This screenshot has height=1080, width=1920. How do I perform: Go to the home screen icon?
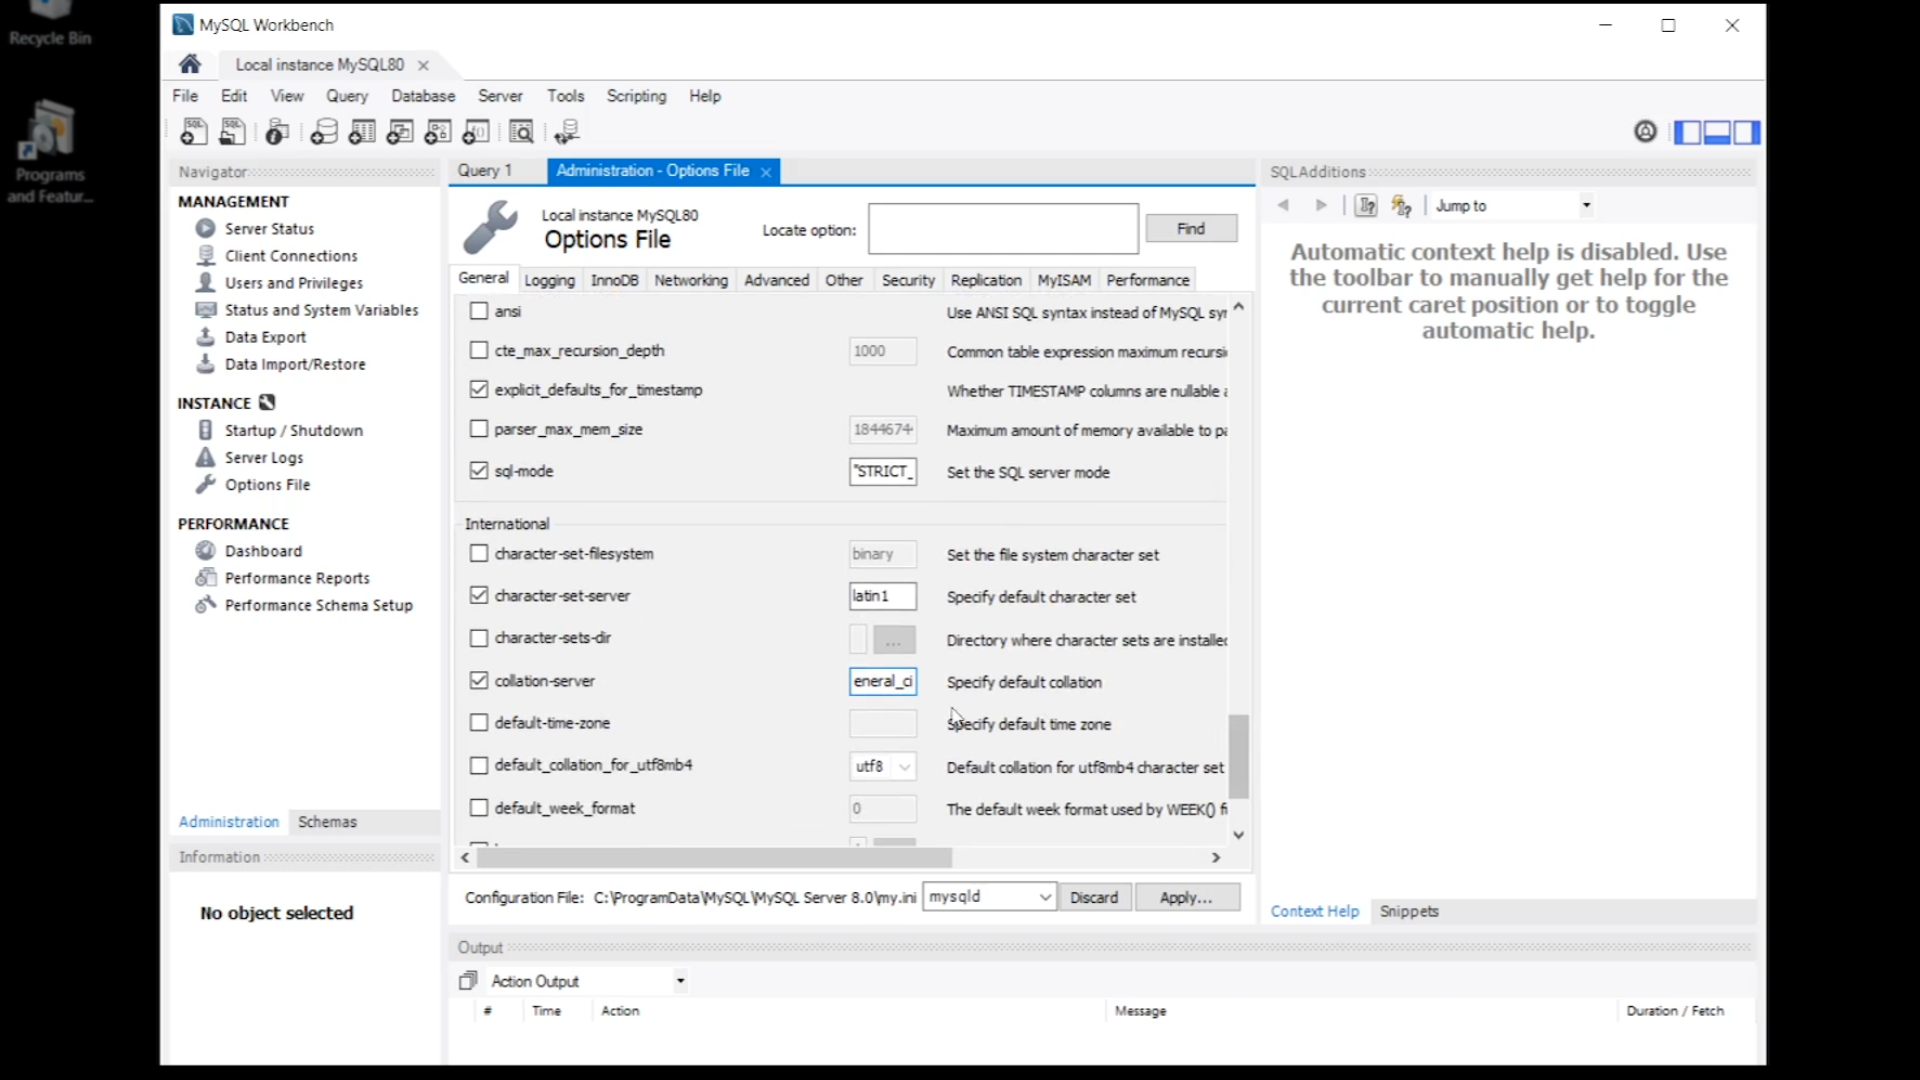[190, 65]
